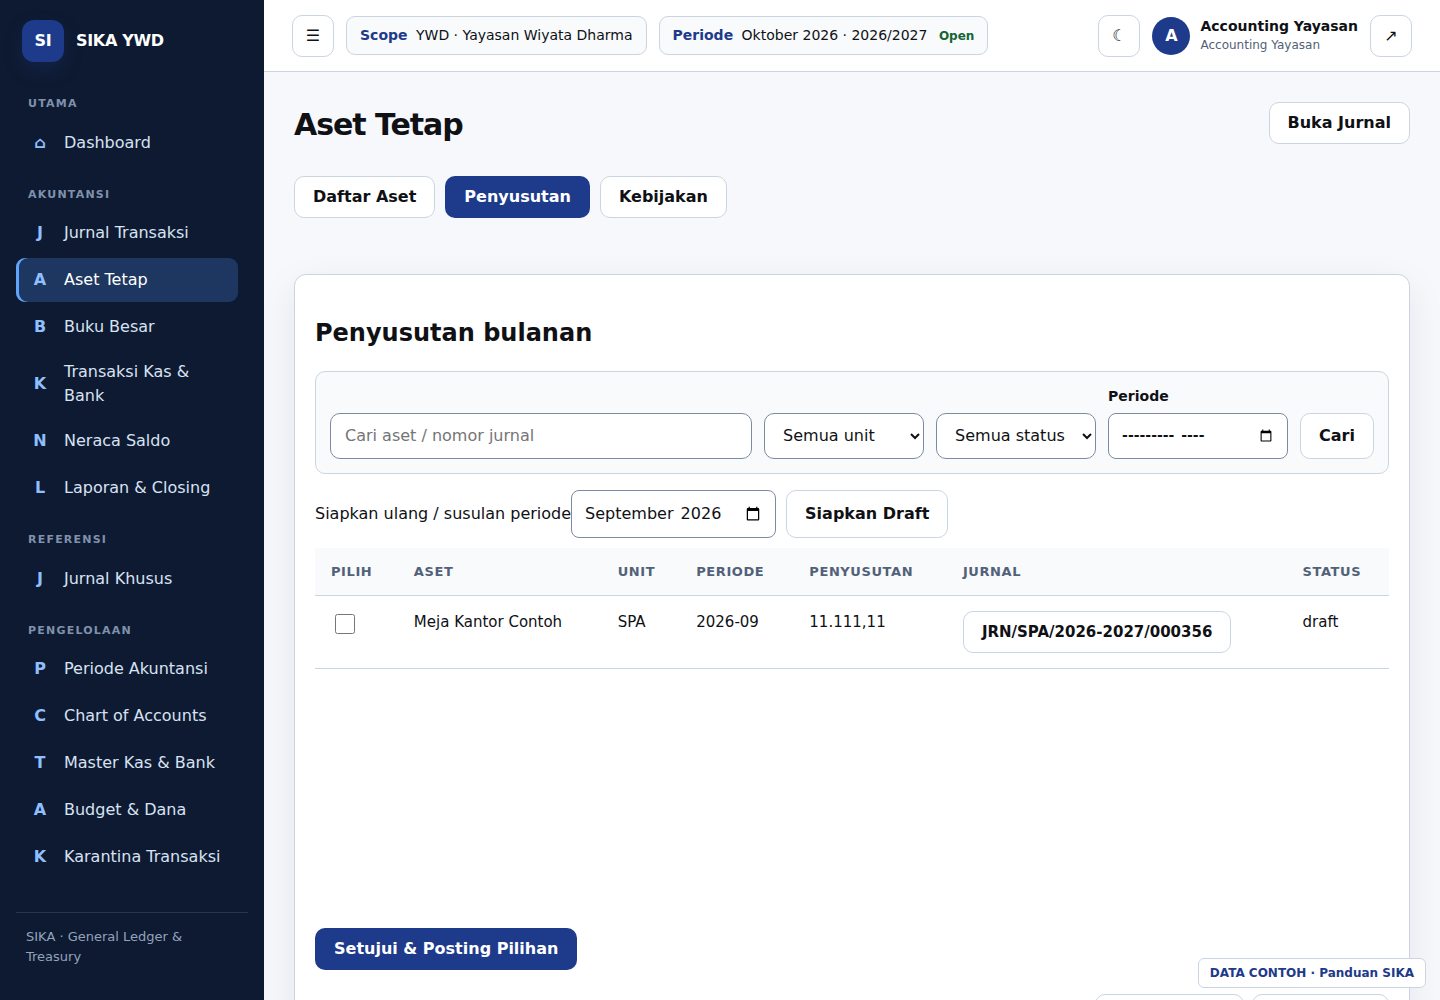The image size is (1440, 1000).
Task: Click the SIKA YWD title
Action: [x=120, y=40]
